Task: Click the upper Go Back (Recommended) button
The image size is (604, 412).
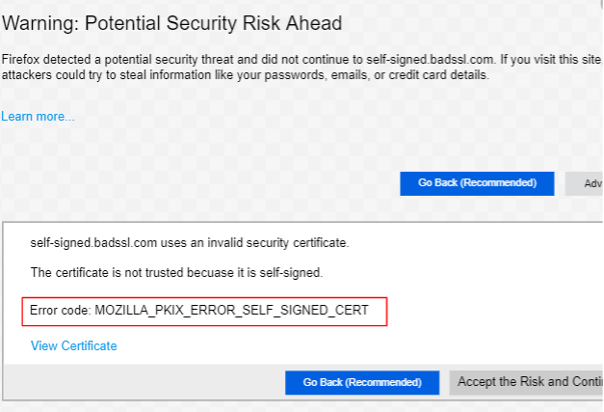Action: (477, 183)
